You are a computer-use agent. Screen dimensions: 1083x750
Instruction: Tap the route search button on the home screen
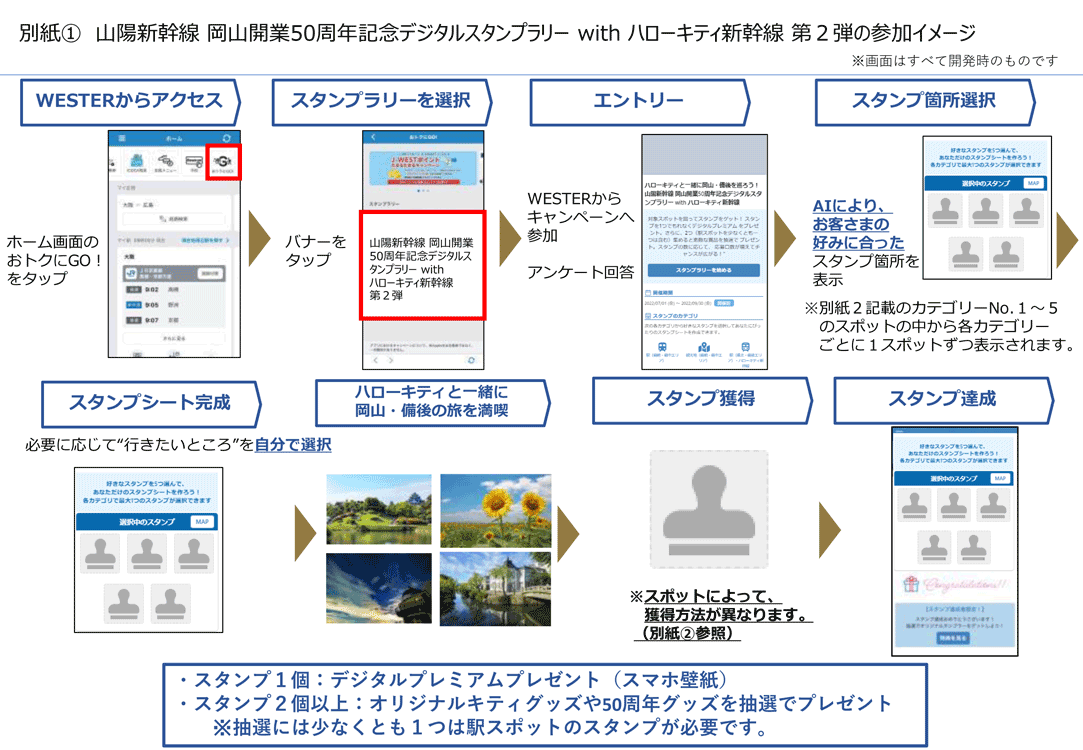[174, 219]
